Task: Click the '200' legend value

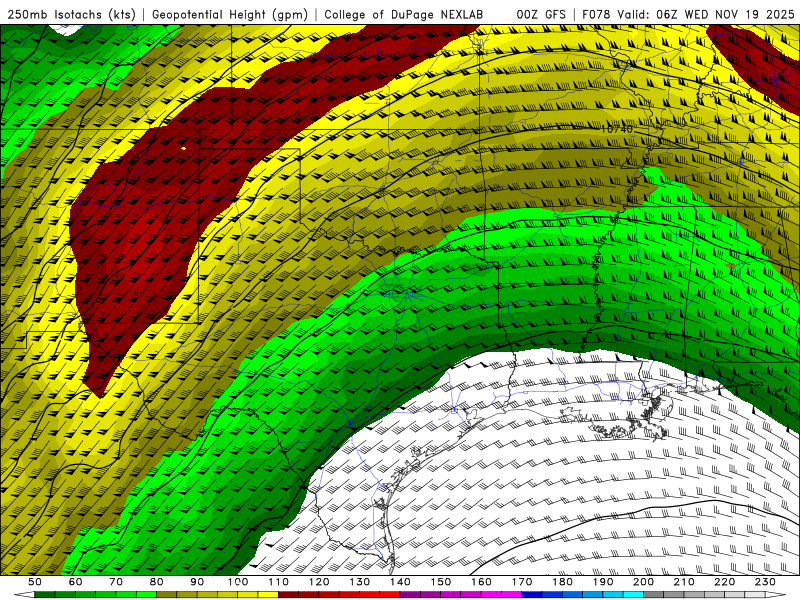Action: [x=643, y=582]
